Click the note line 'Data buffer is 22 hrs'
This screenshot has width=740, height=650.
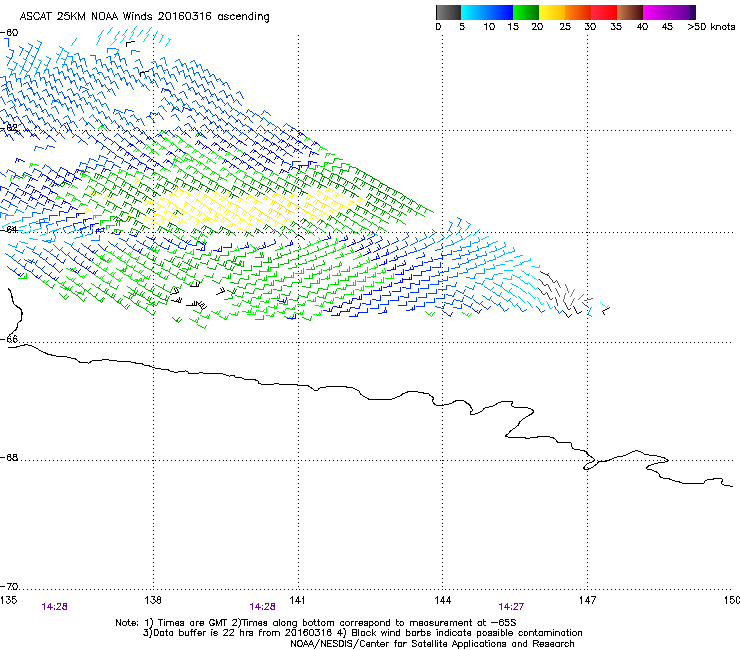(363, 633)
